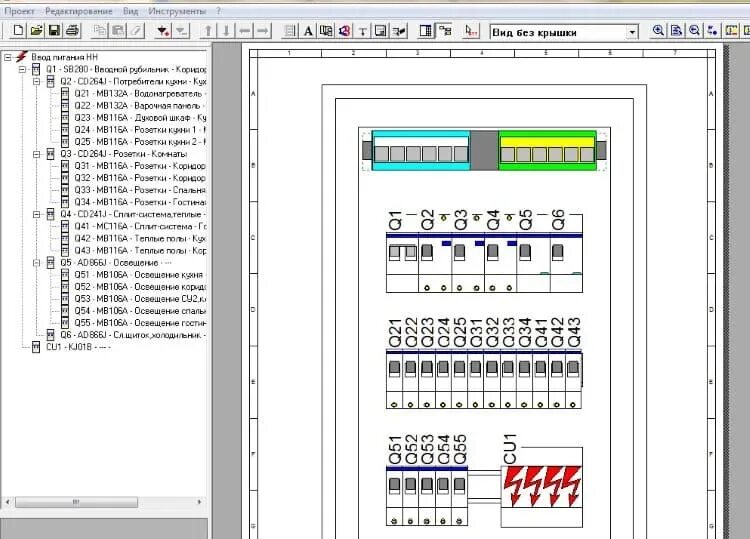Click the fit page view icon

pos(676,31)
